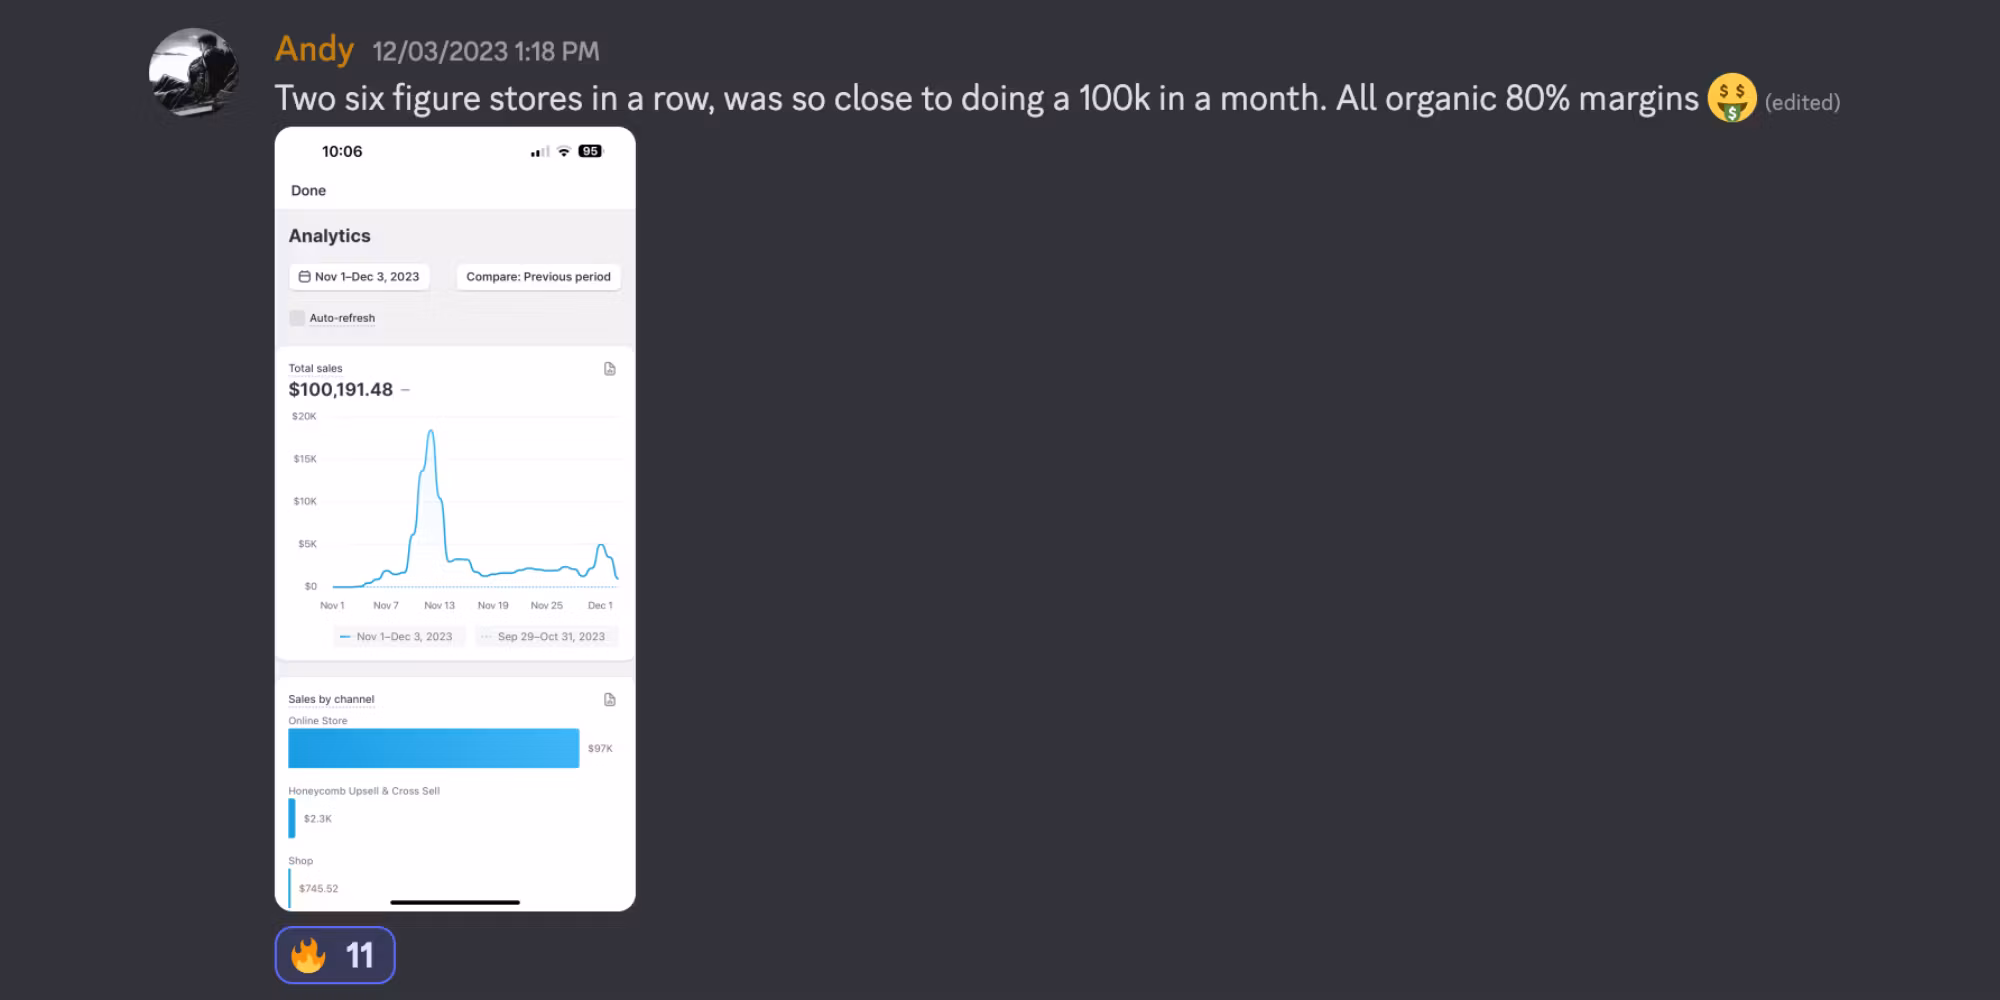Click the Honeycomb Upsell & Cross Sell bar

[292, 818]
